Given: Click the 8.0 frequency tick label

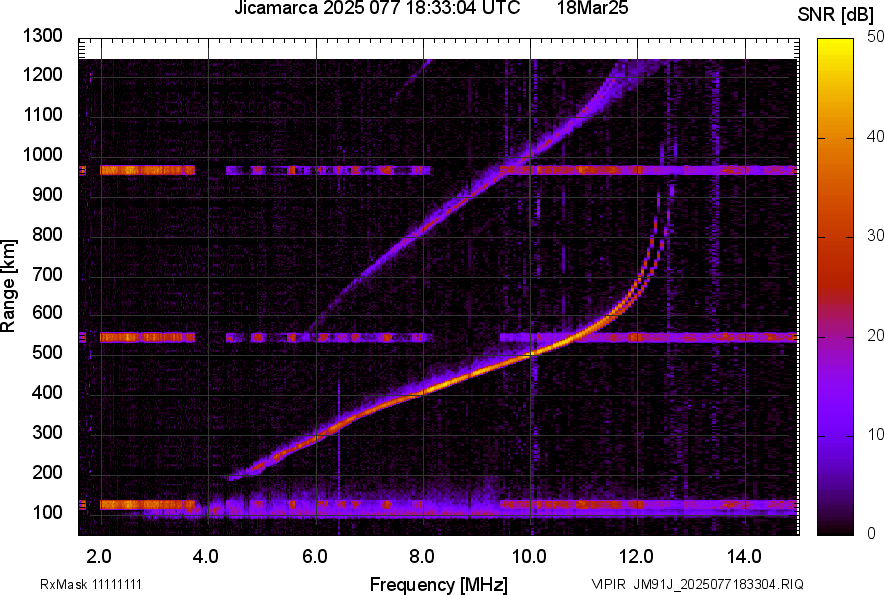Looking at the screenshot, I should coord(422,557).
